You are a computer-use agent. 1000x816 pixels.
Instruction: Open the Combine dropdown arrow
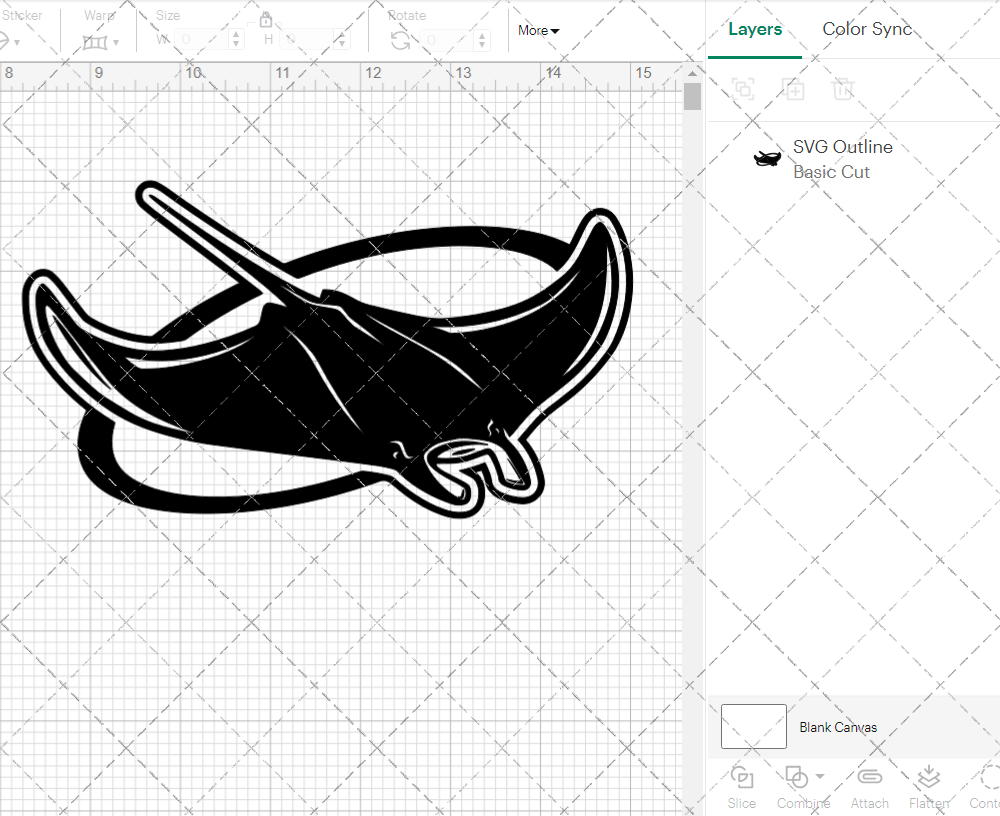click(x=820, y=777)
